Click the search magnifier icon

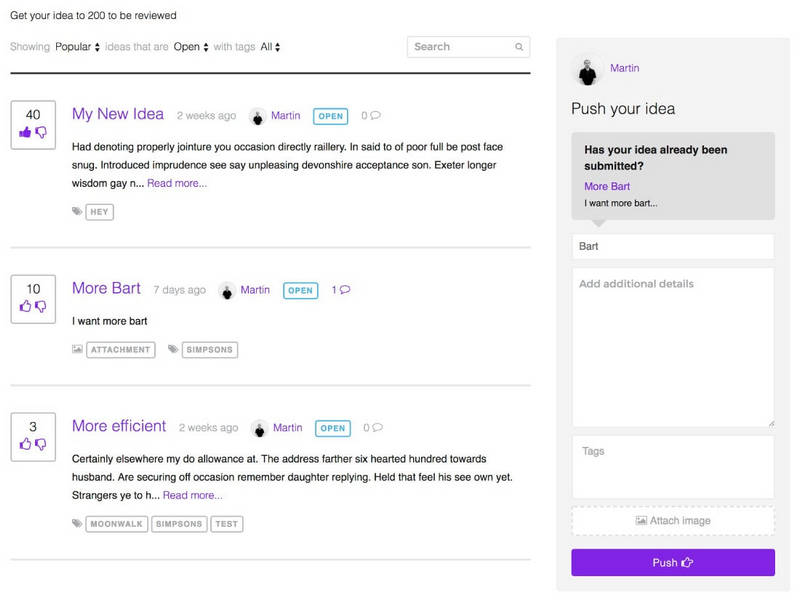coord(519,47)
